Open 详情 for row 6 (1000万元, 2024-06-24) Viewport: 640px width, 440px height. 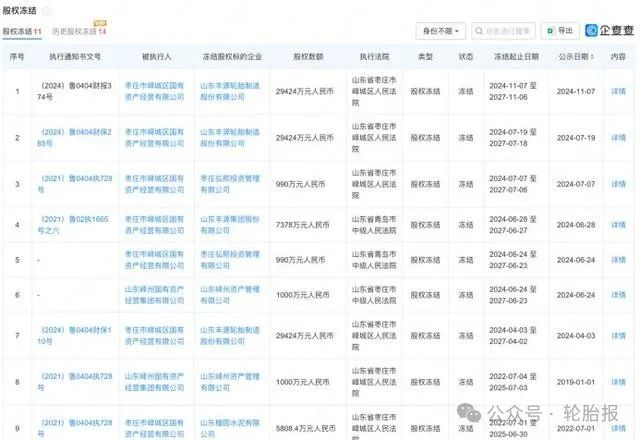[618, 295]
